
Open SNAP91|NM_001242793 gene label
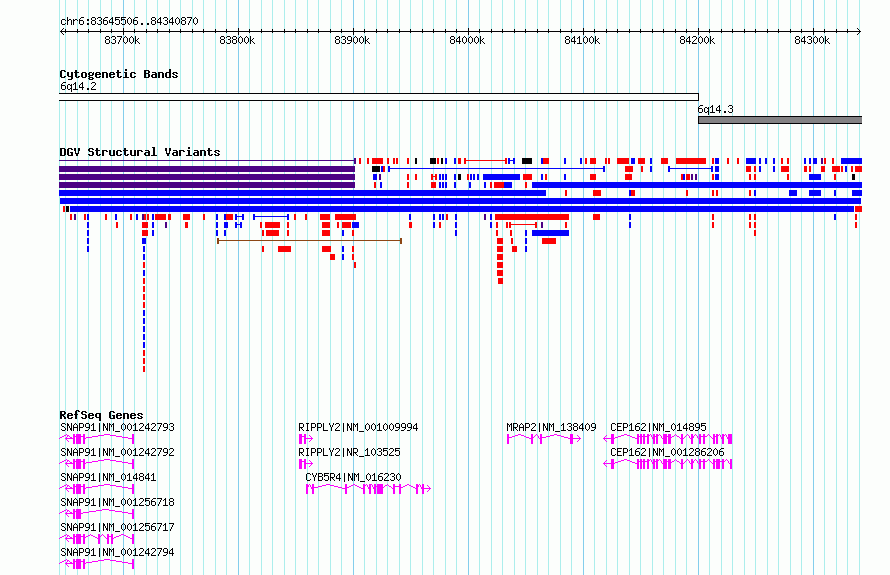(x=117, y=427)
